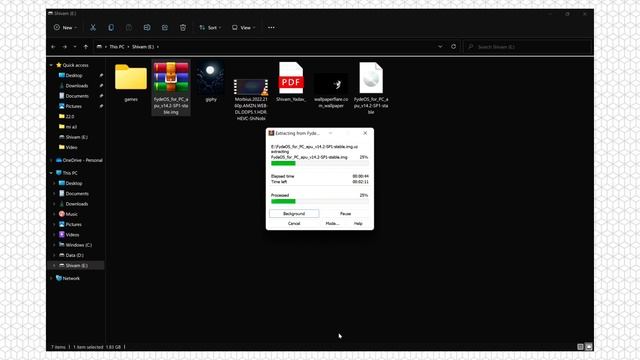Click the Search Shivam (E:) box
Screen dimensions: 640x360
tap(527, 47)
